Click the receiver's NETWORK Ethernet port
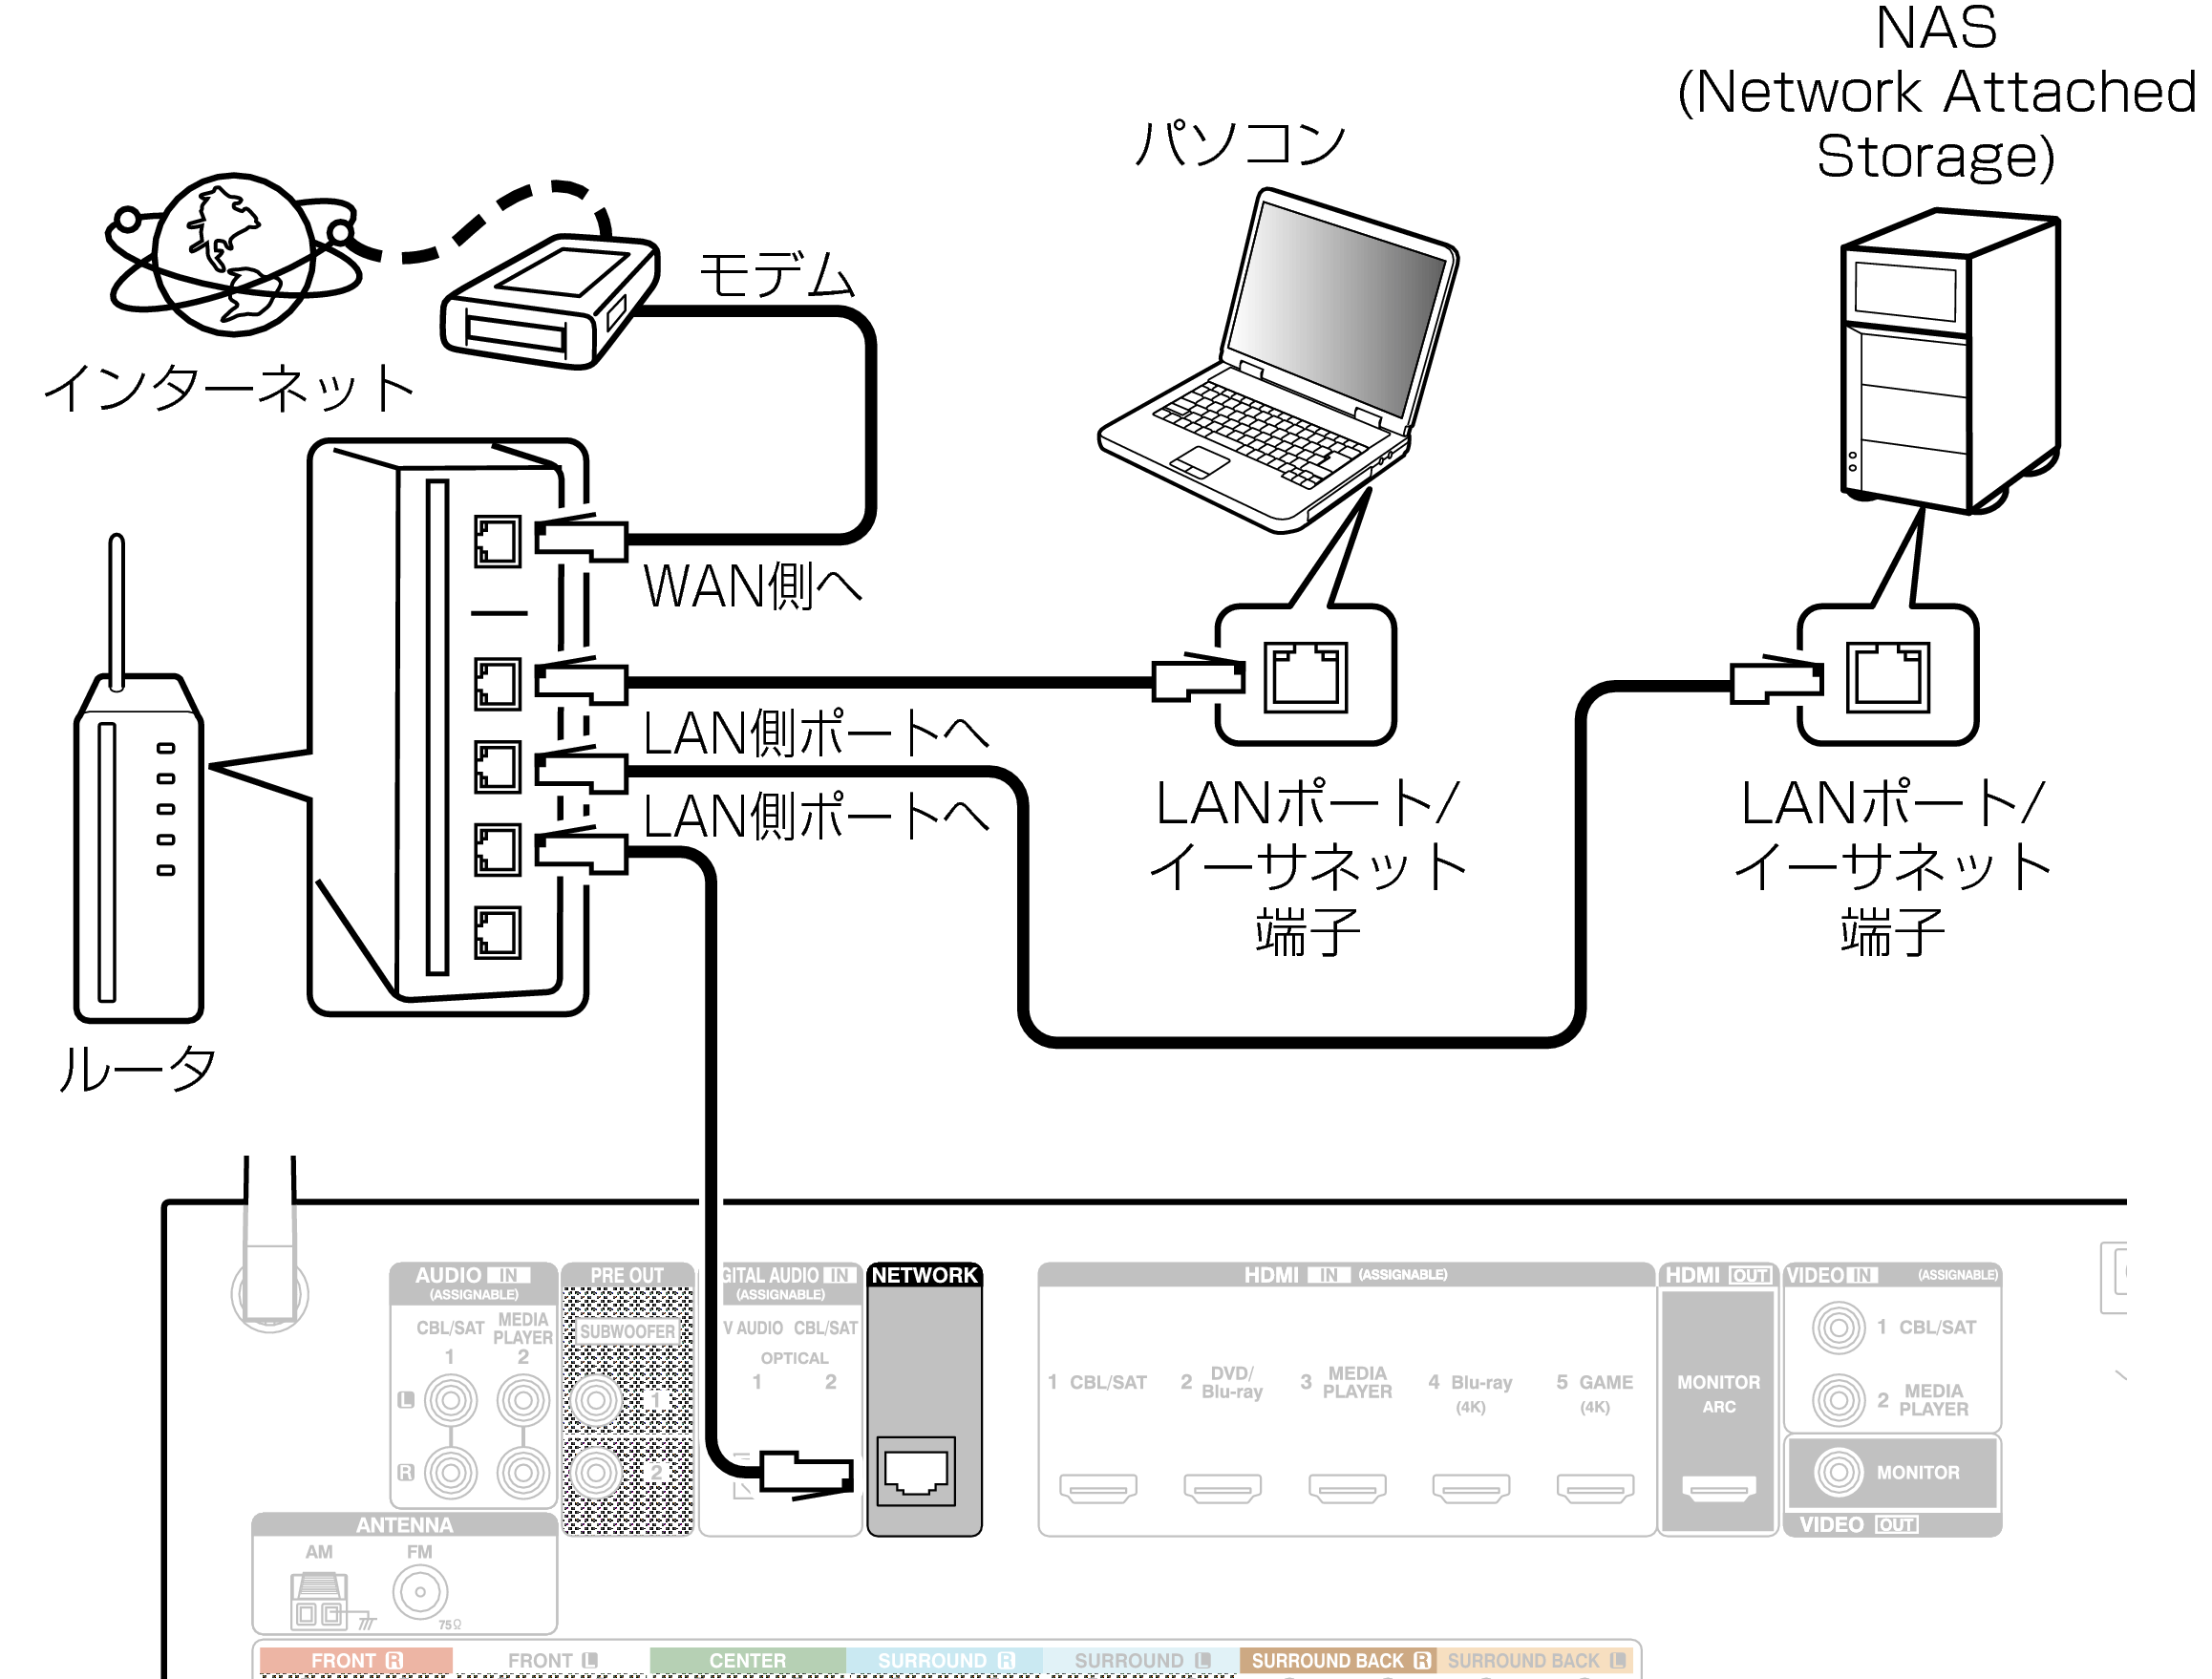 tap(915, 1470)
